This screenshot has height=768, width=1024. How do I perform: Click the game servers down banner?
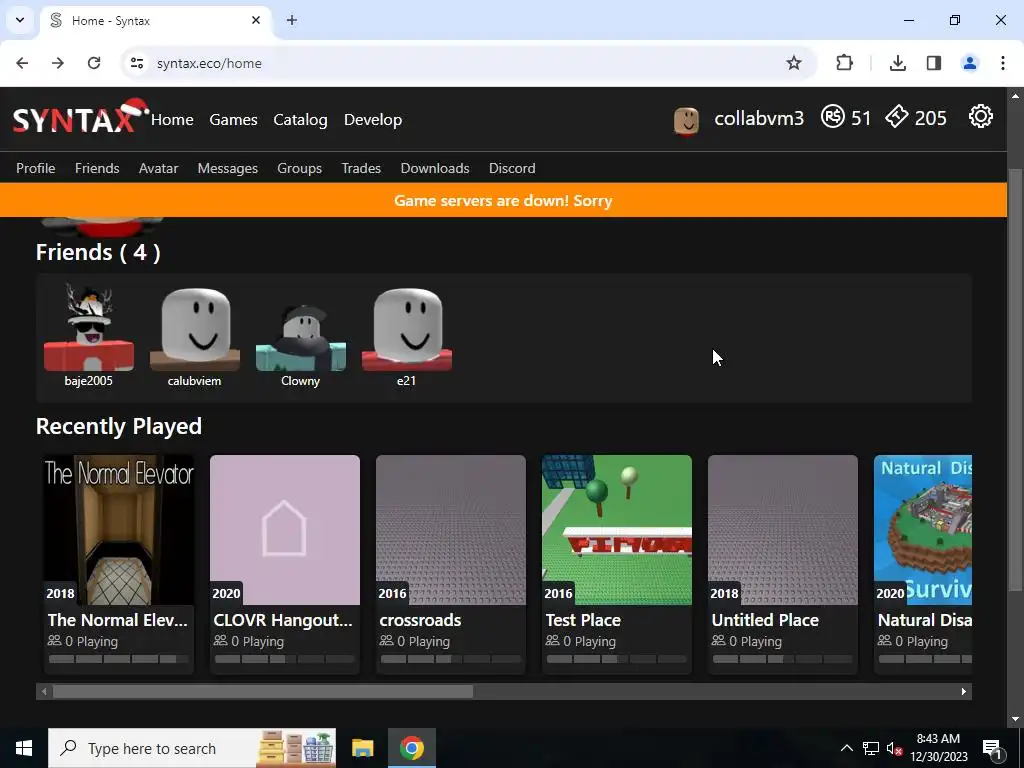tap(503, 200)
